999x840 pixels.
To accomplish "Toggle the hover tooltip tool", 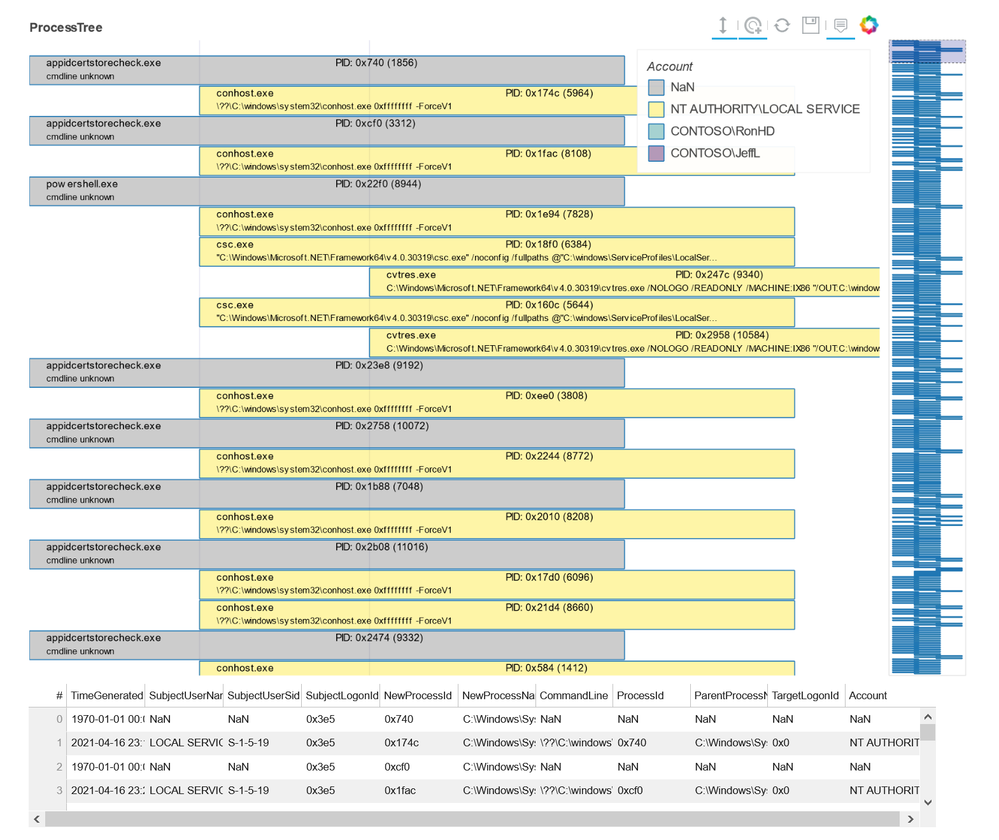I will 840,25.
